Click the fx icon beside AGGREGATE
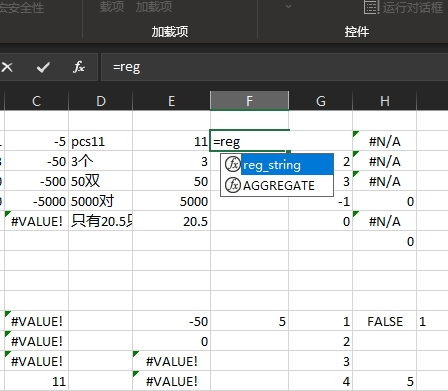 tap(233, 185)
